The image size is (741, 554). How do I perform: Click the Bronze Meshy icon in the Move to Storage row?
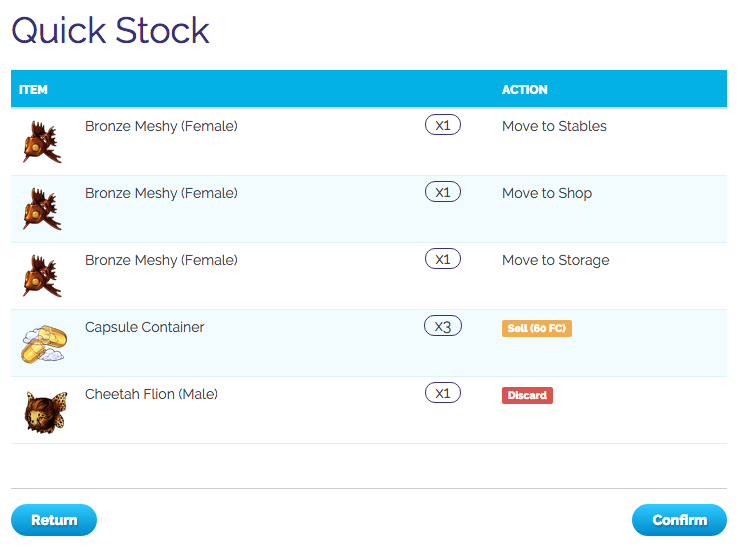[x=42, y=276]
